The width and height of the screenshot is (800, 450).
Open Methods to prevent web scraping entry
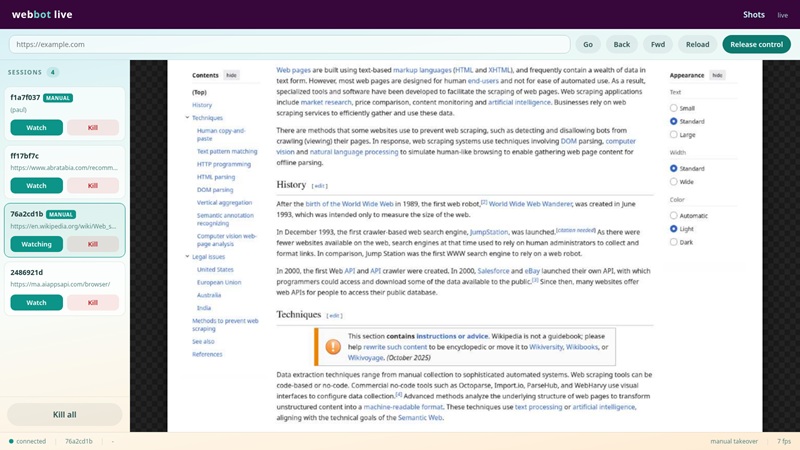click(225, 325)
